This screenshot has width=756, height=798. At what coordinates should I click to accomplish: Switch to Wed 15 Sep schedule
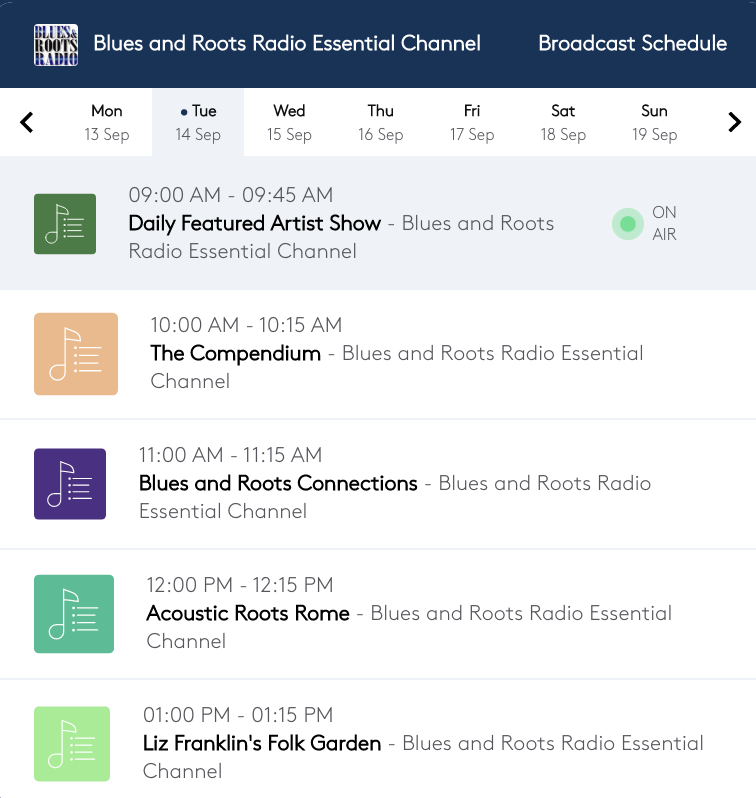[x=289, y=123]
